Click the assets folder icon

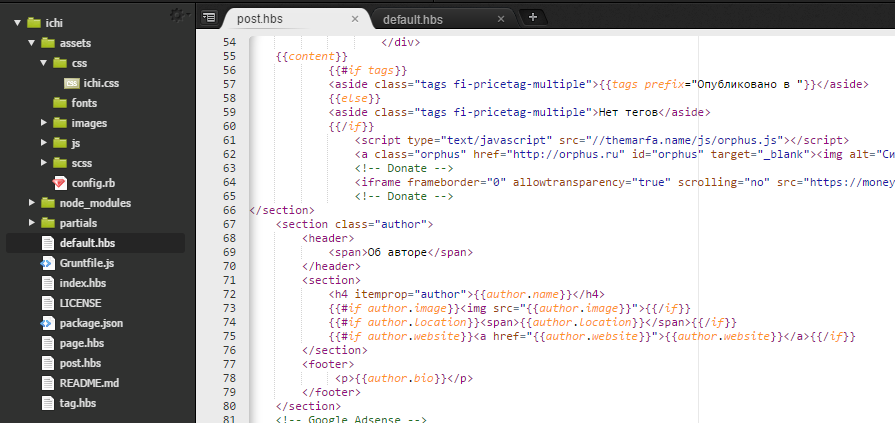tap(48, 43)
